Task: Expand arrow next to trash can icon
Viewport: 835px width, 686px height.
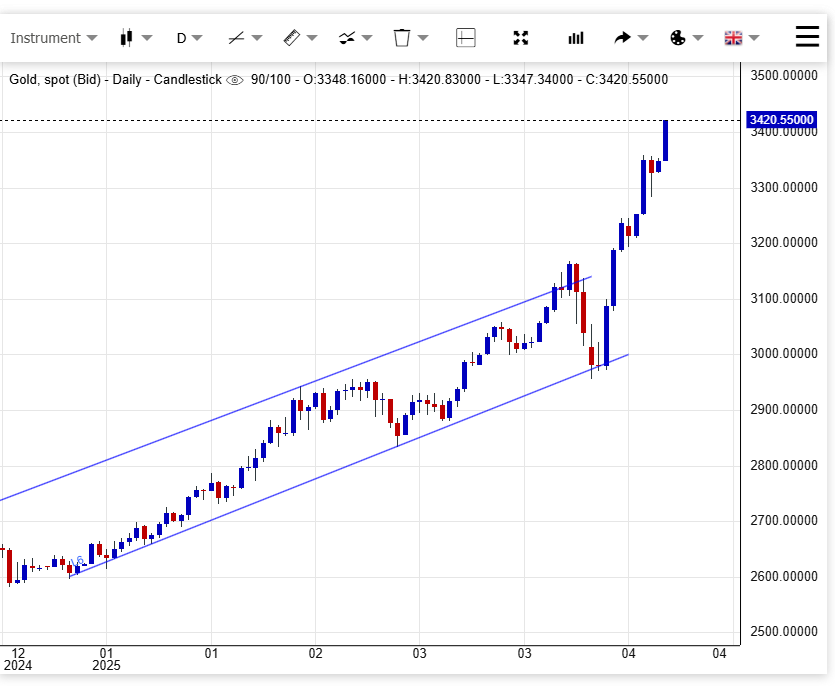Action: pos(423,38)
